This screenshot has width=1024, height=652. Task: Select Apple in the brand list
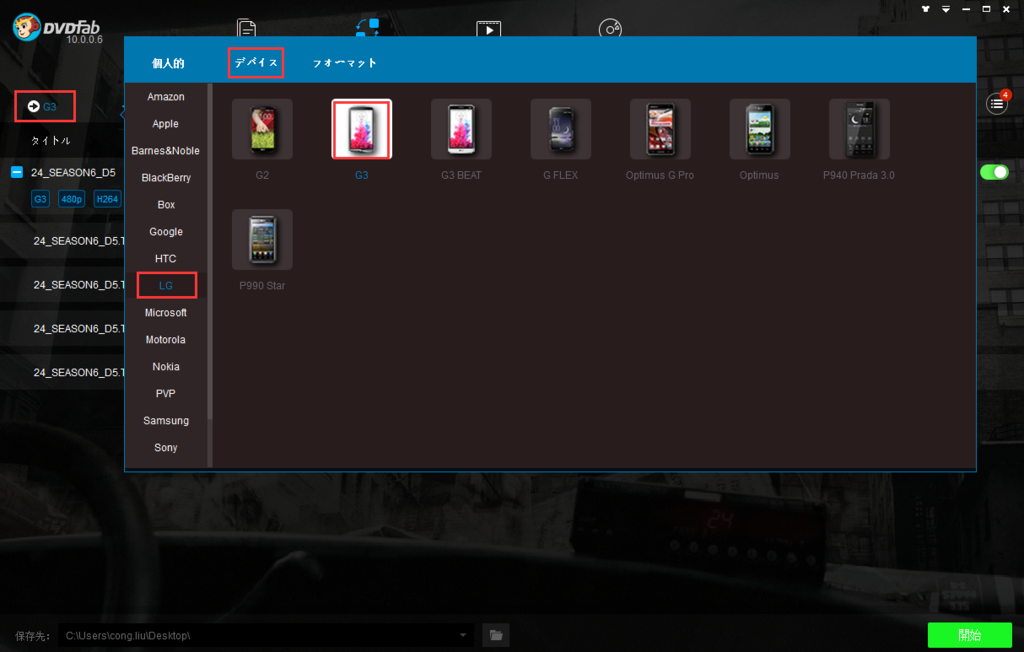pos(166,123)
